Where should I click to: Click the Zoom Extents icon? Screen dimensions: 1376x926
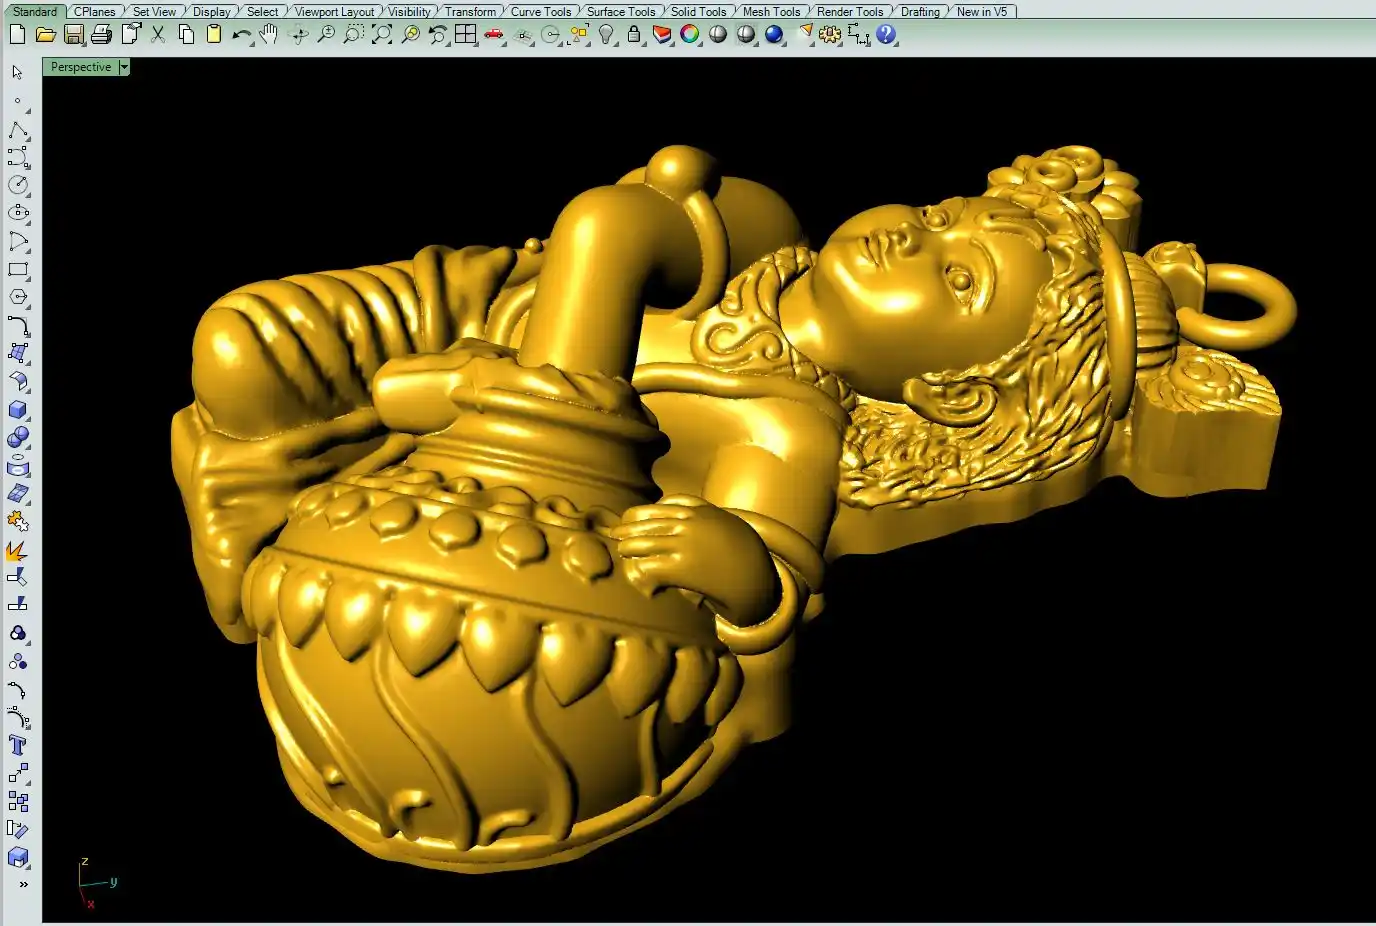tap(382, 35)
